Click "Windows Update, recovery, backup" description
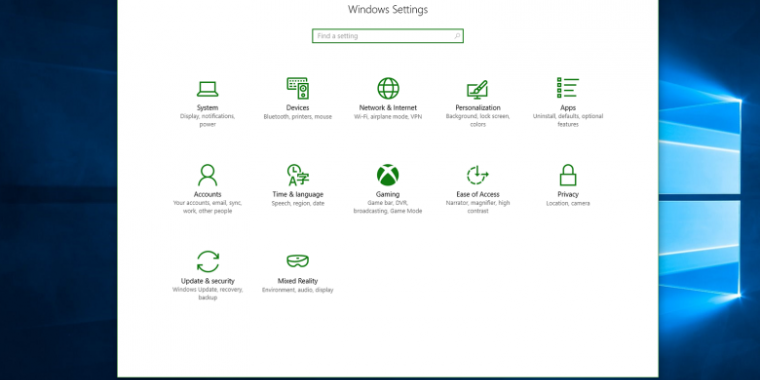The width and height of the screenshot is (760, 380). (207, 294)
